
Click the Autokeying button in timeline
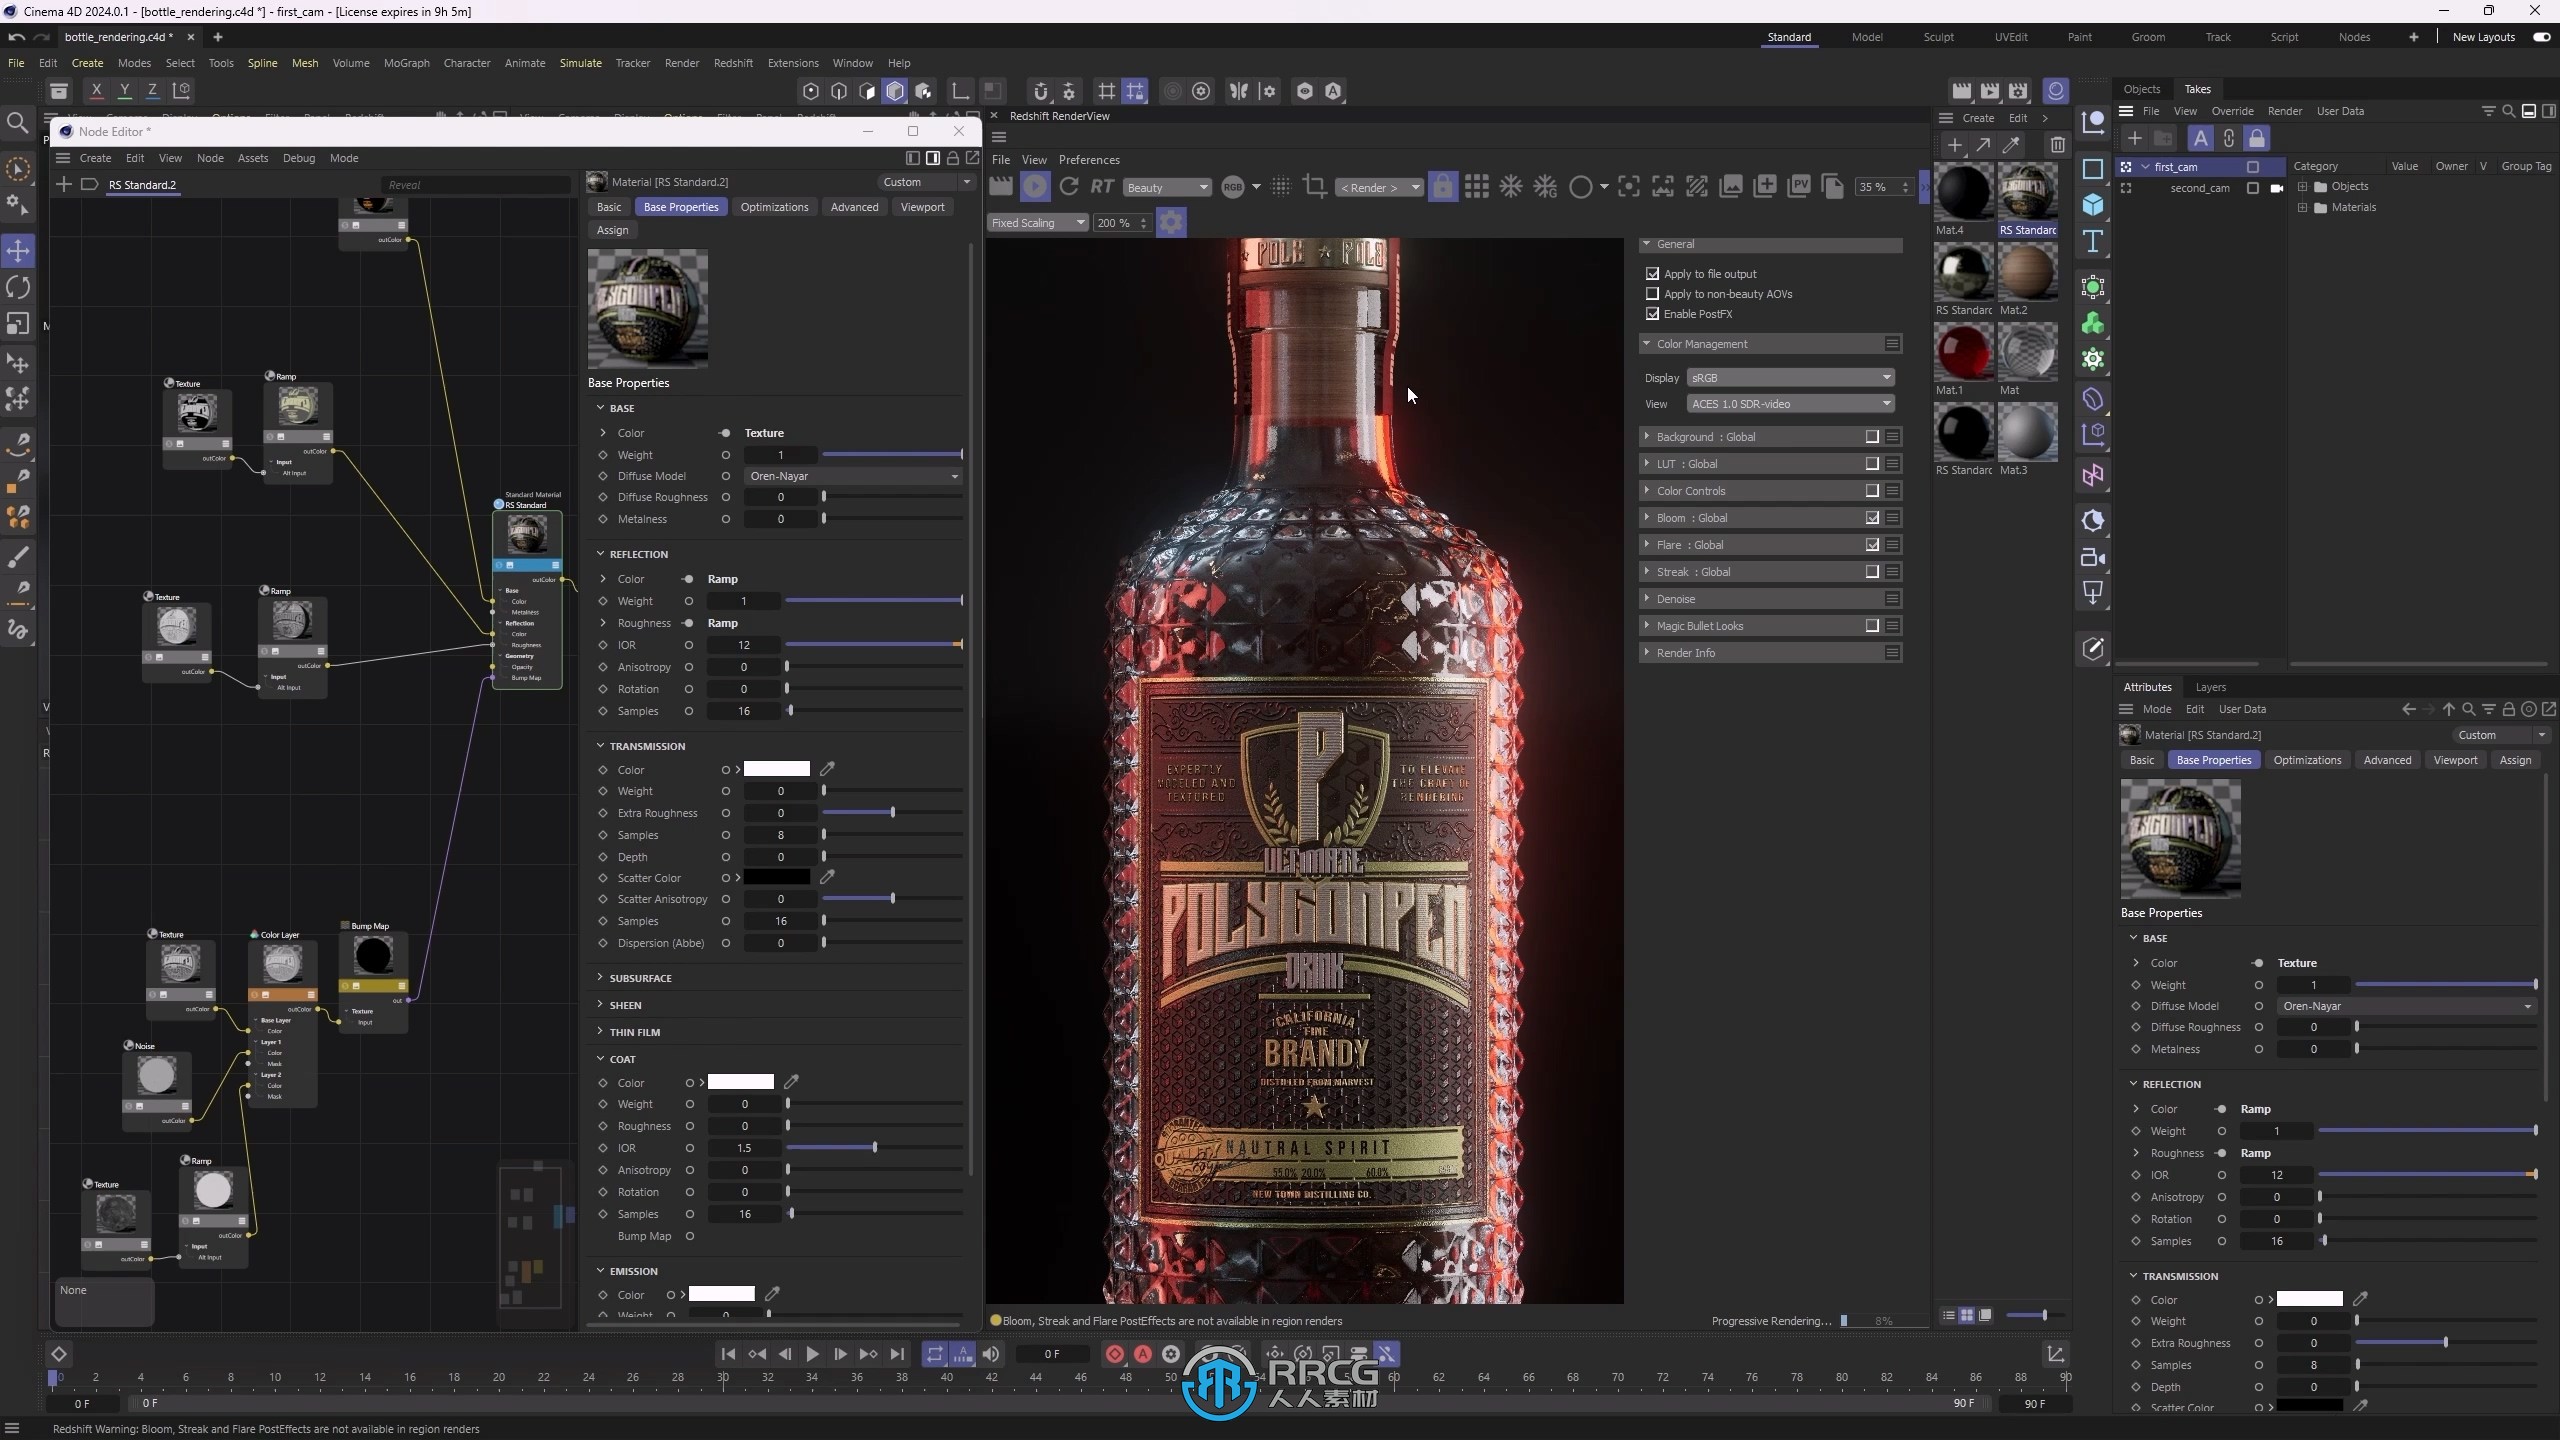click(1143, 1354)
